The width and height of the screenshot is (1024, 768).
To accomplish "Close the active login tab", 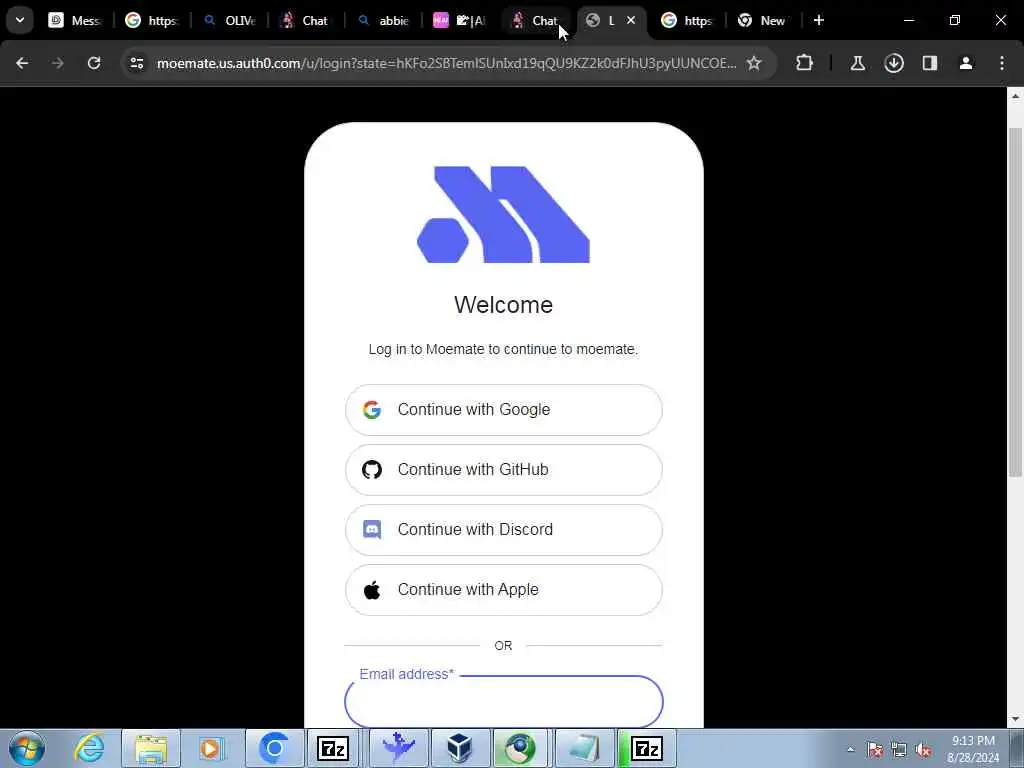I will click(631, 20).
